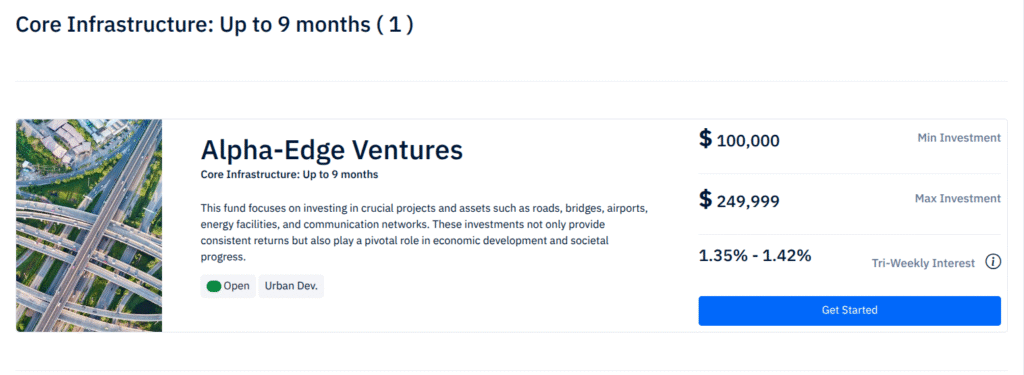Screen dimensions: 1024x375
Task: Click the $100,000 minimum investment amount
Action: [739, 140]
